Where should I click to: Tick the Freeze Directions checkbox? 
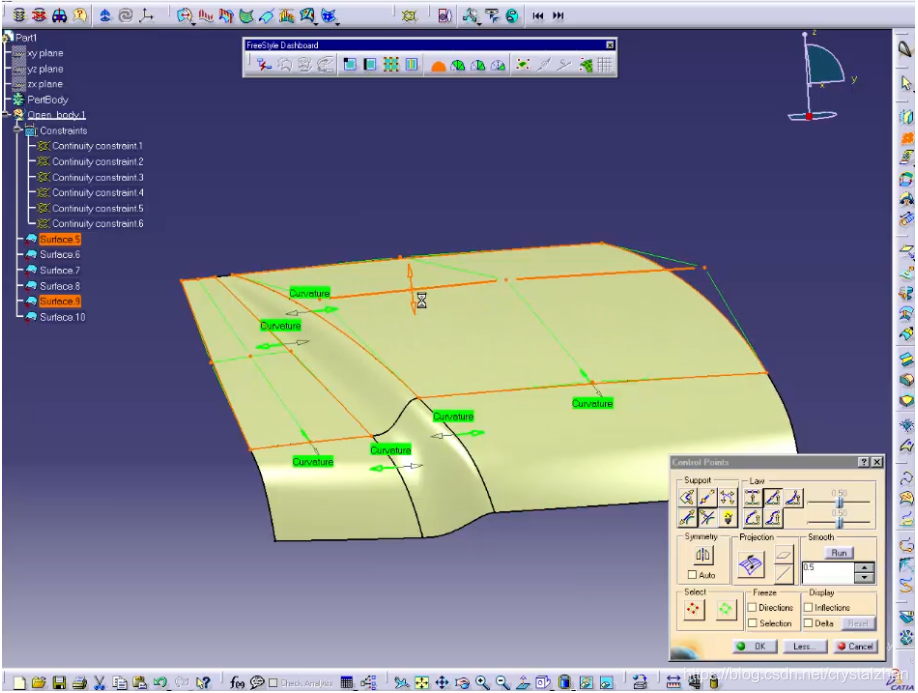(753, 608)
